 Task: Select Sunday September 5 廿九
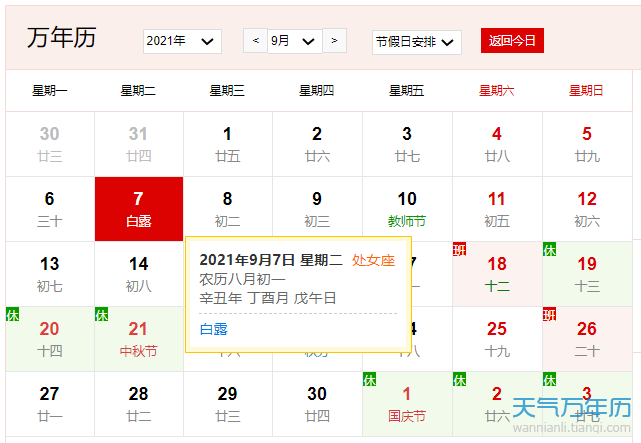[587, 144]
